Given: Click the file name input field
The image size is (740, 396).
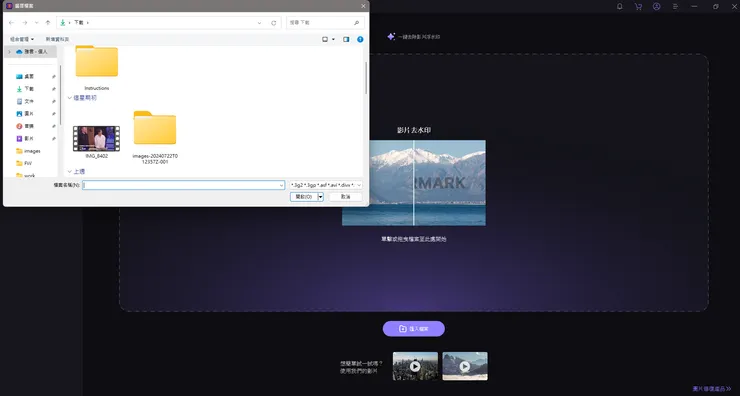Looking at the screenshot, I should pos(184,185).
